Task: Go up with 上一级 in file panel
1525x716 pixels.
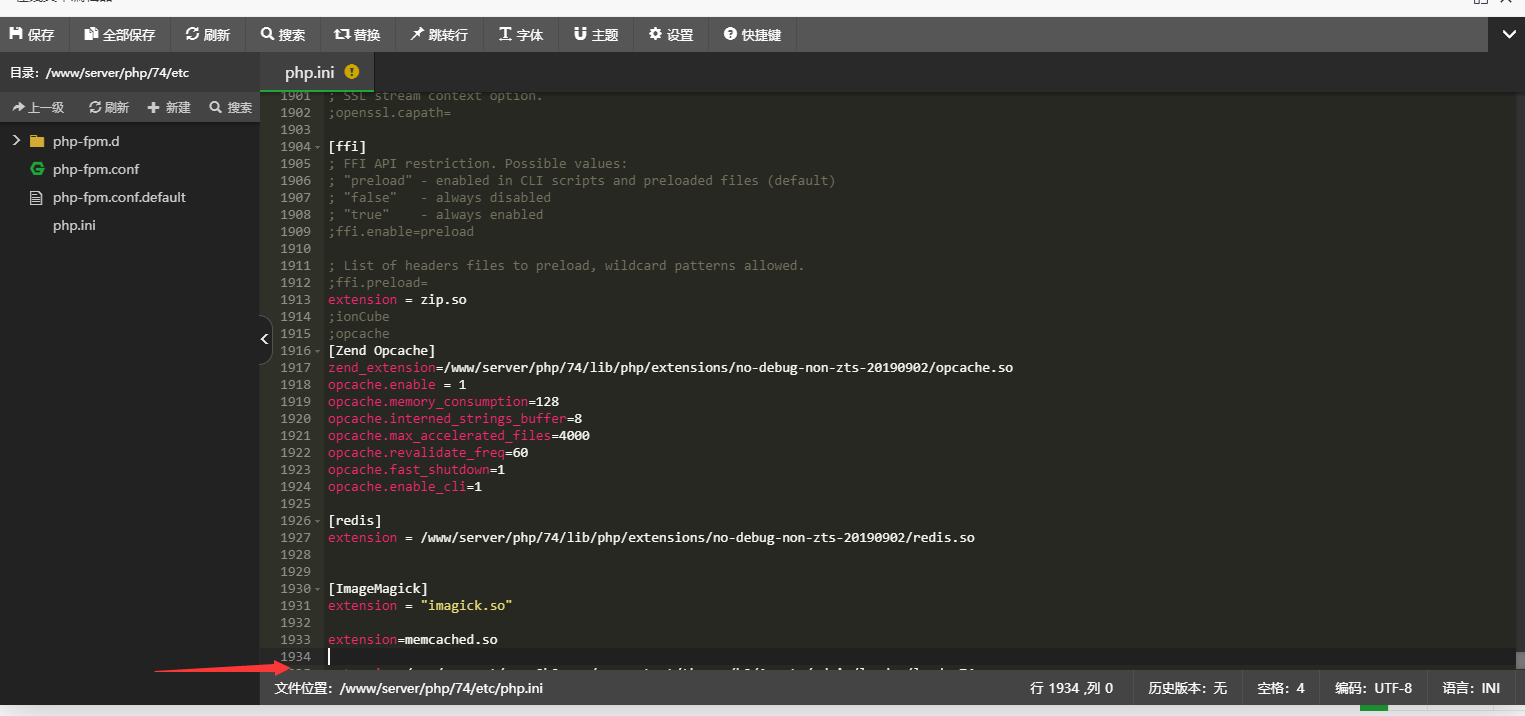Action: [x=39, y=107]
